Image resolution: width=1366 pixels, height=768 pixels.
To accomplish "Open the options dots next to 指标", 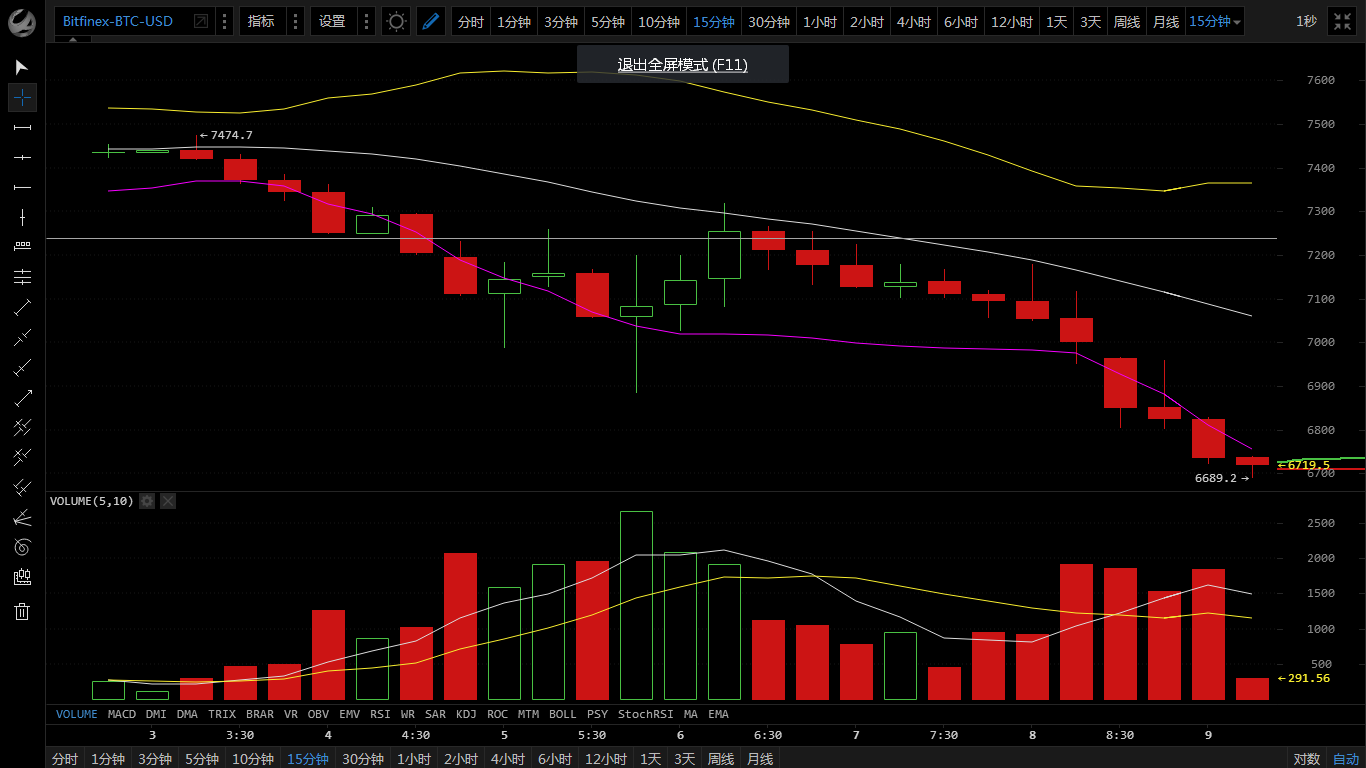I will tap(295, 21).
